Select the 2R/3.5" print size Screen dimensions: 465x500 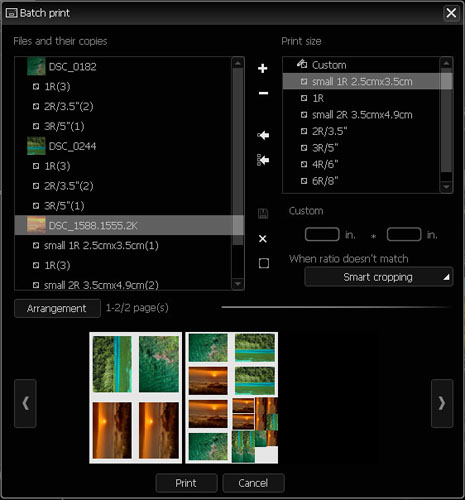(x=361, y=131)
